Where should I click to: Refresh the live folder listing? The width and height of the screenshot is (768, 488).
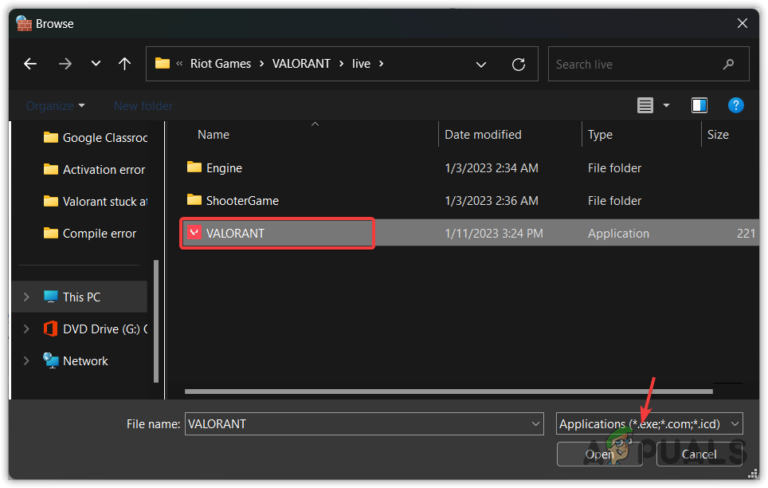518,64
